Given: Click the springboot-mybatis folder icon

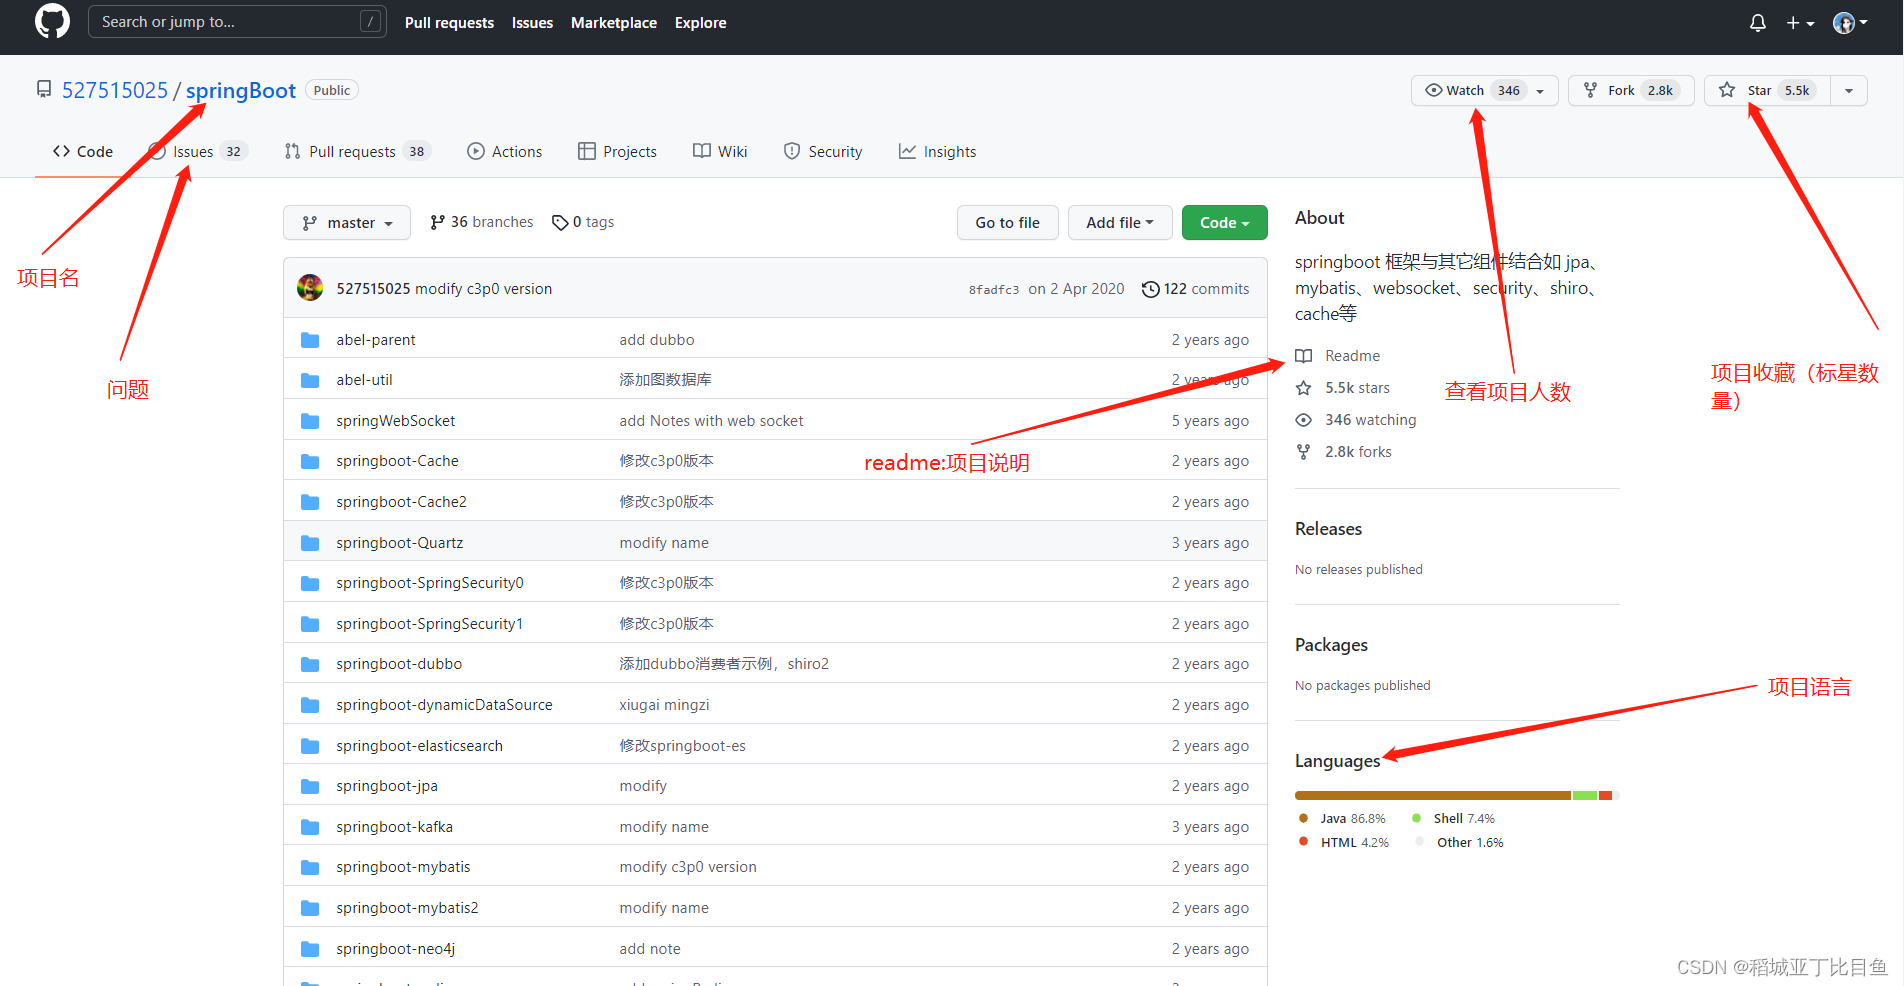Looking at the screenshot, I should tap(310, 867).
